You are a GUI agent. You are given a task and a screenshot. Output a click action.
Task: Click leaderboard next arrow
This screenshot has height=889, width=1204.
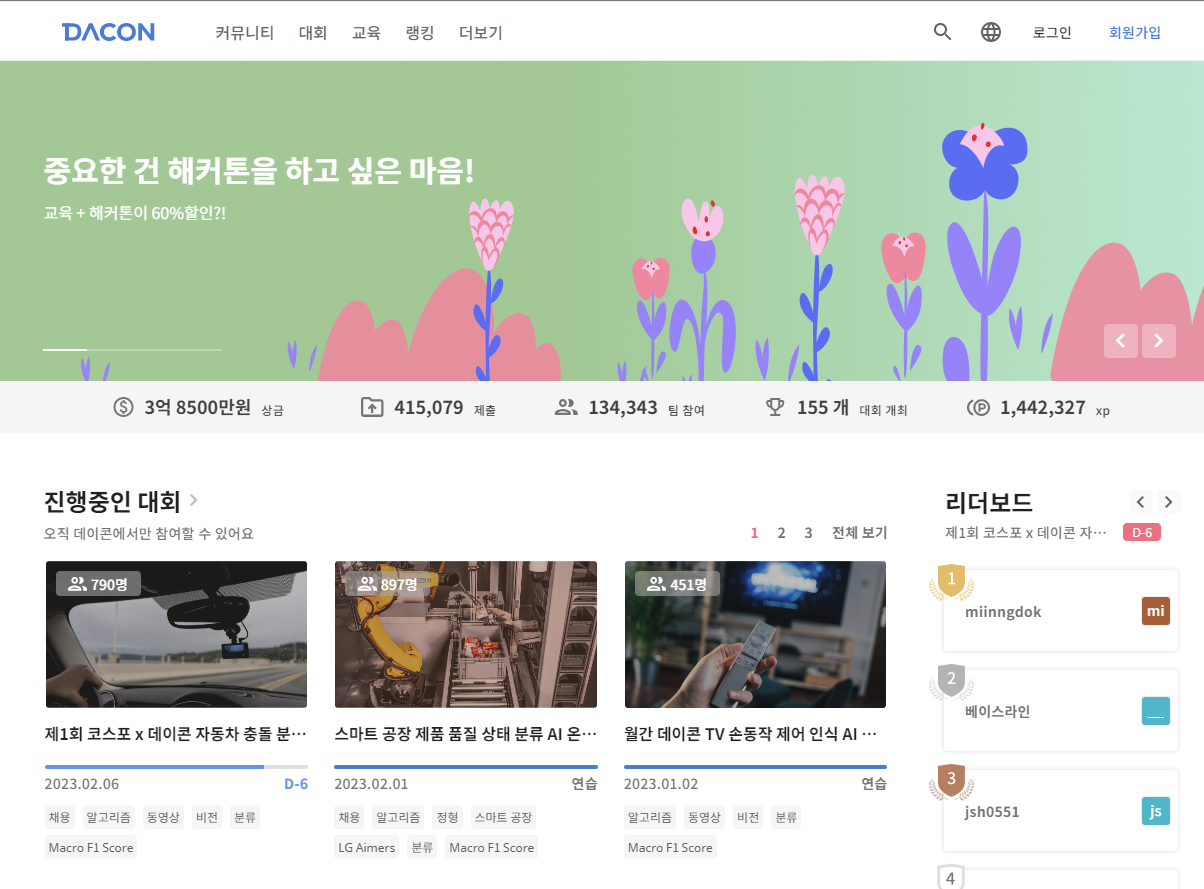[1168, 502]
